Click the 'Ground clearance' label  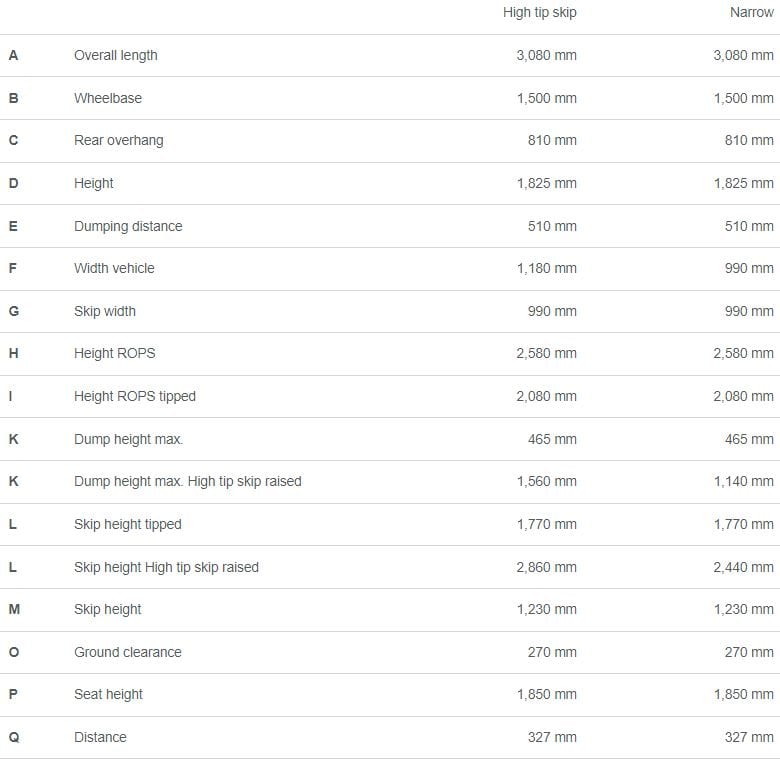(128, 652)
